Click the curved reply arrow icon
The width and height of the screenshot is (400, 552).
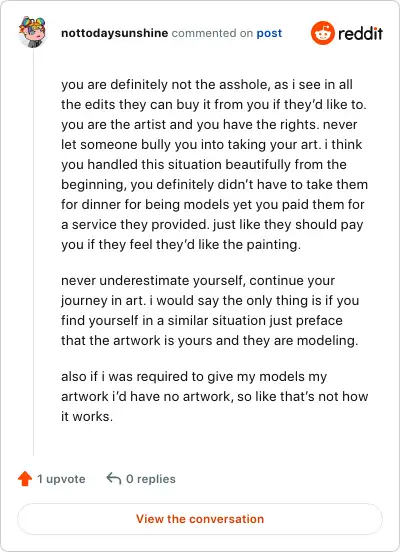(113, 478)
